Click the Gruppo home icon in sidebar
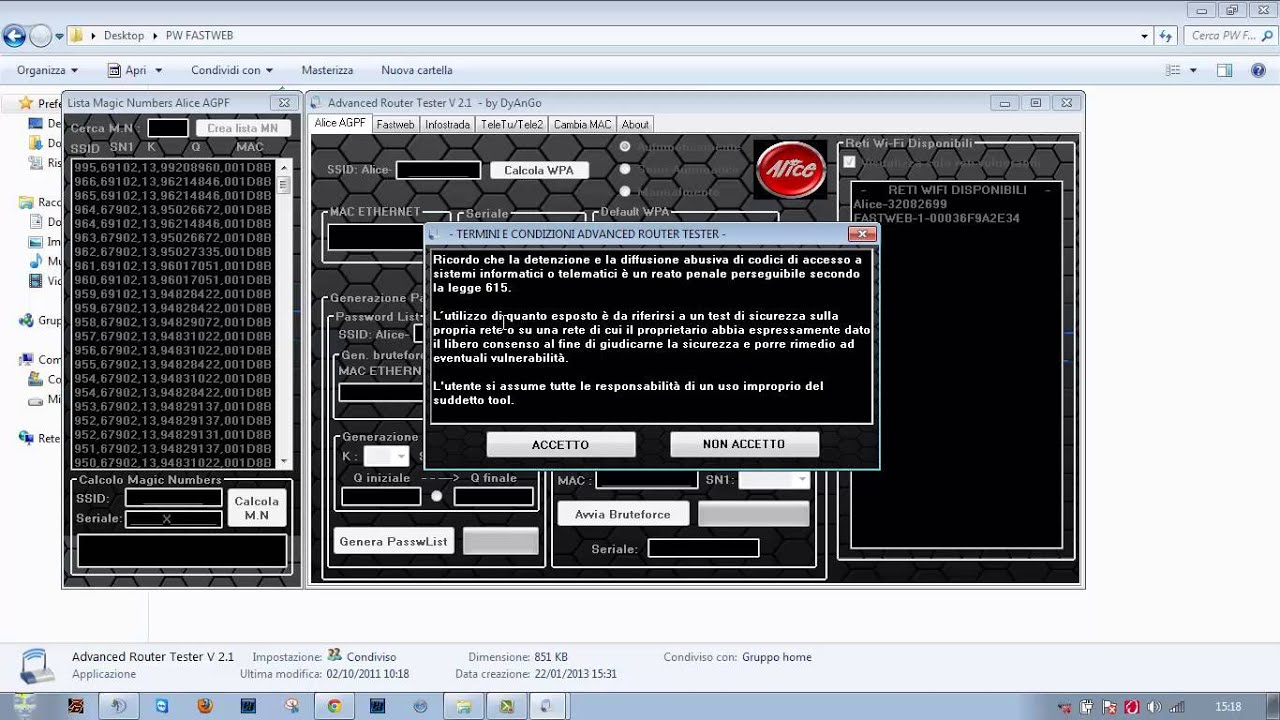Image resolution: width=1280 pixels, height=720 pixels. pos(27,321)
